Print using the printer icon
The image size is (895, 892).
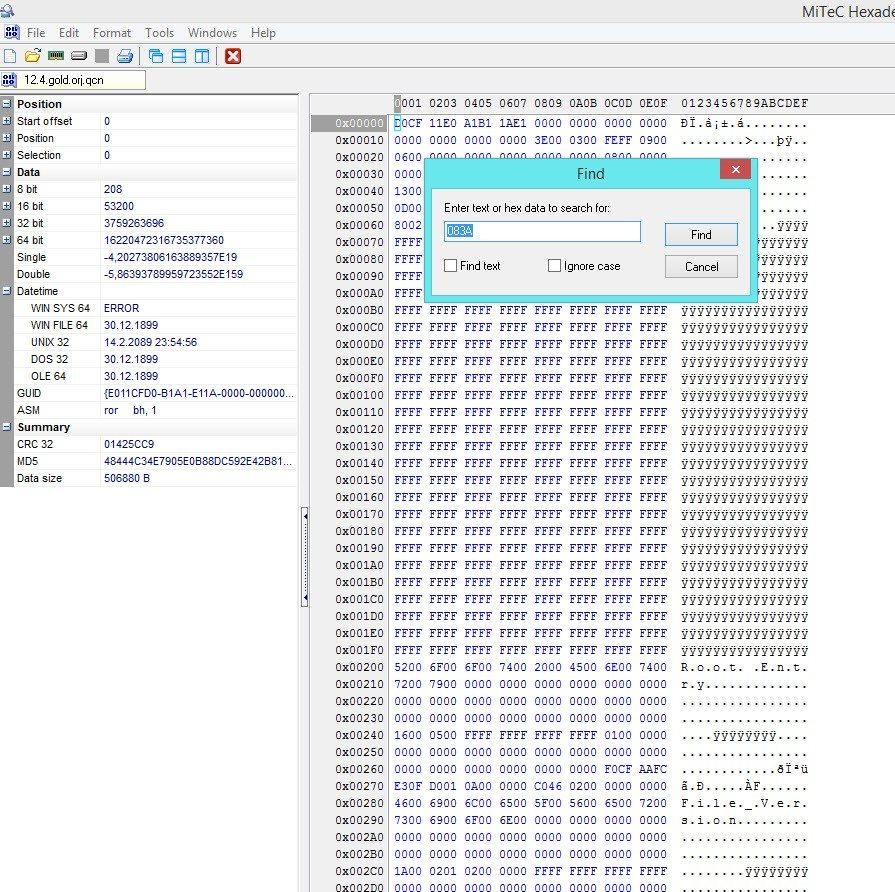point(124,56)
